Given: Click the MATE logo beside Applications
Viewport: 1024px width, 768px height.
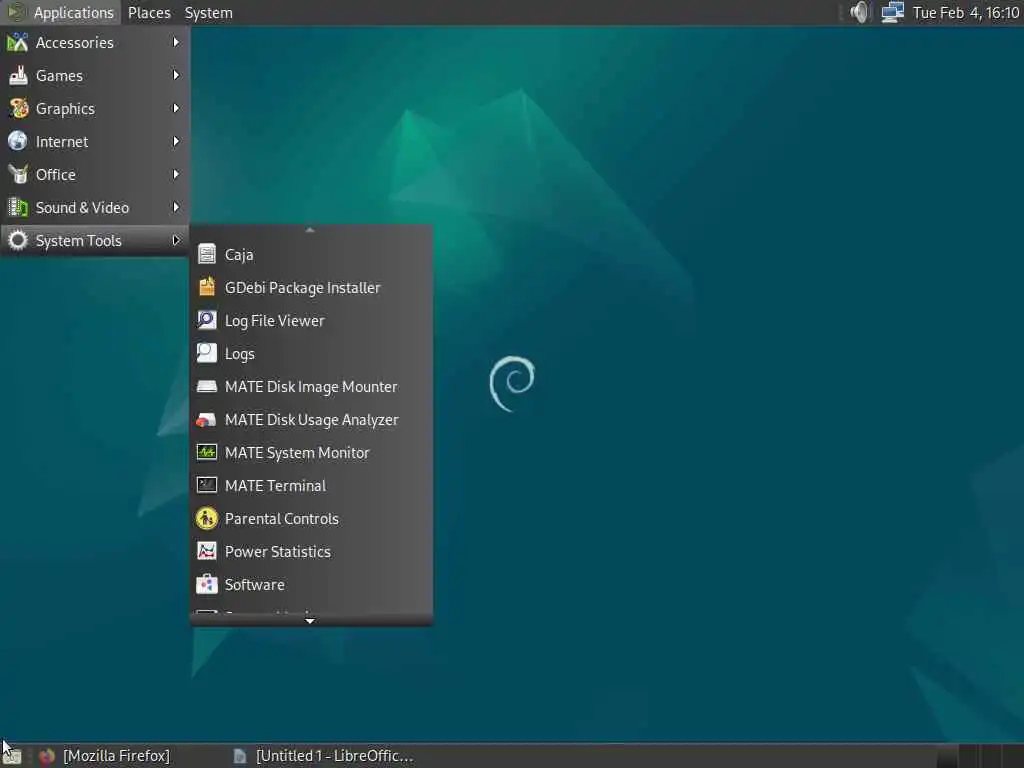Looking at the screenshot, I should [16, 12].
